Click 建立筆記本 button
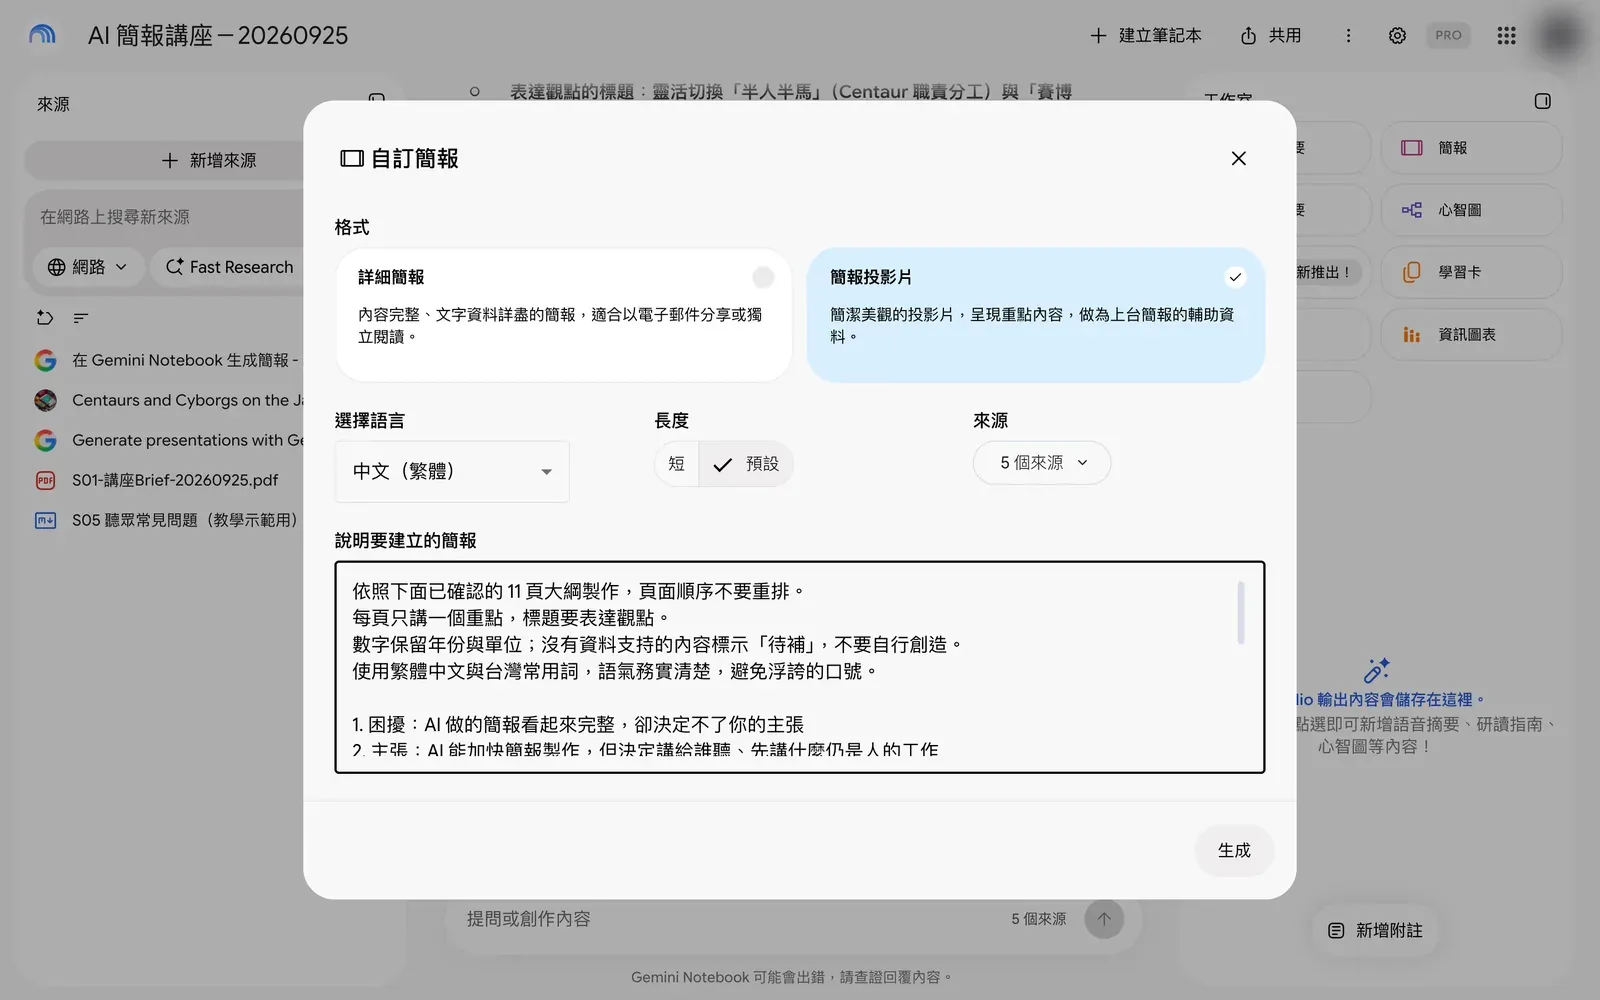Screen dimensions: 1600x1000 click(x=1145, y=36)
